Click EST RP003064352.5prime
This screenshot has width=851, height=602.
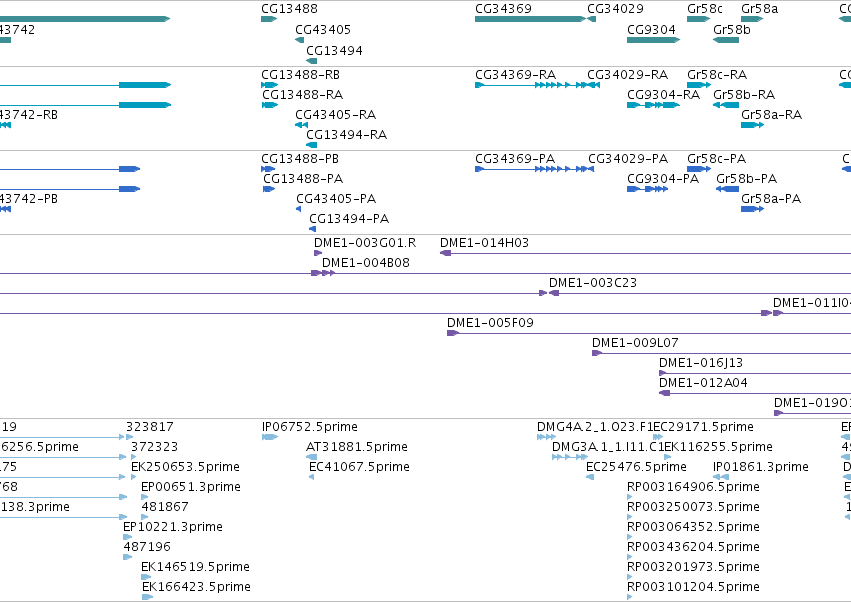pyautogui.click(x=693, y=527)
